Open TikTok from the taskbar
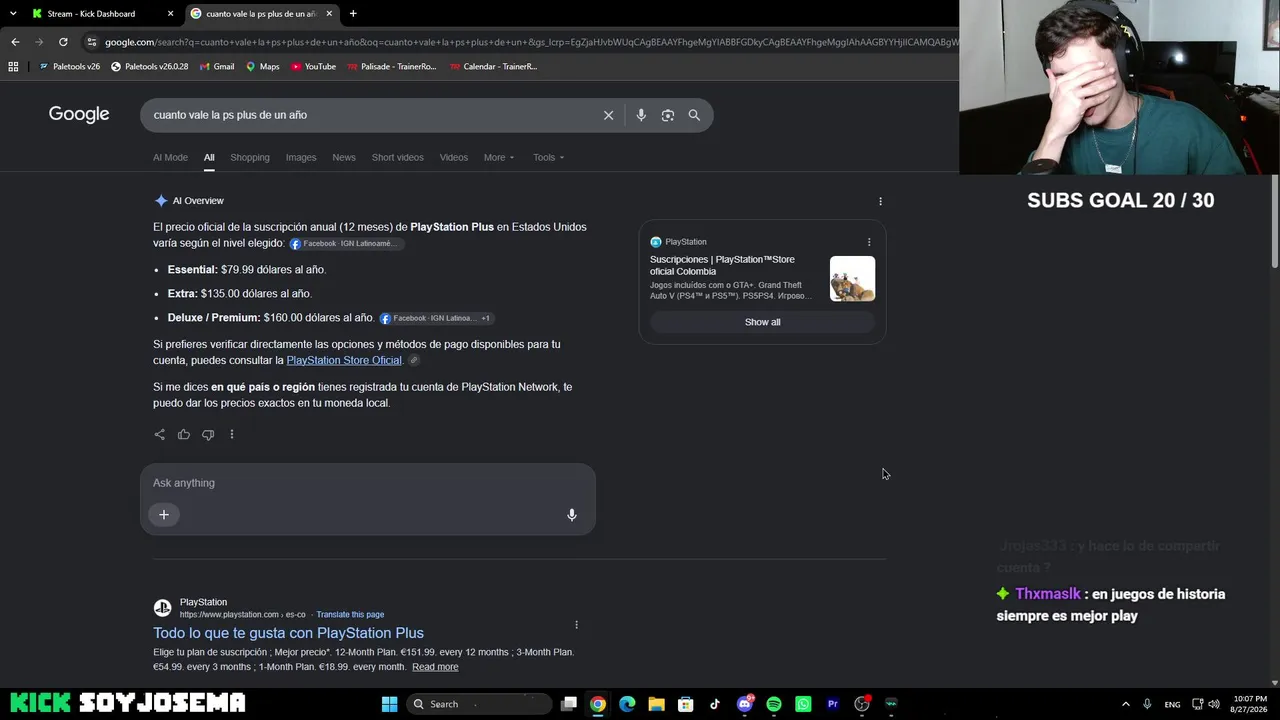This screenshot has height=720, width=1280. click(x=715, y=704)
